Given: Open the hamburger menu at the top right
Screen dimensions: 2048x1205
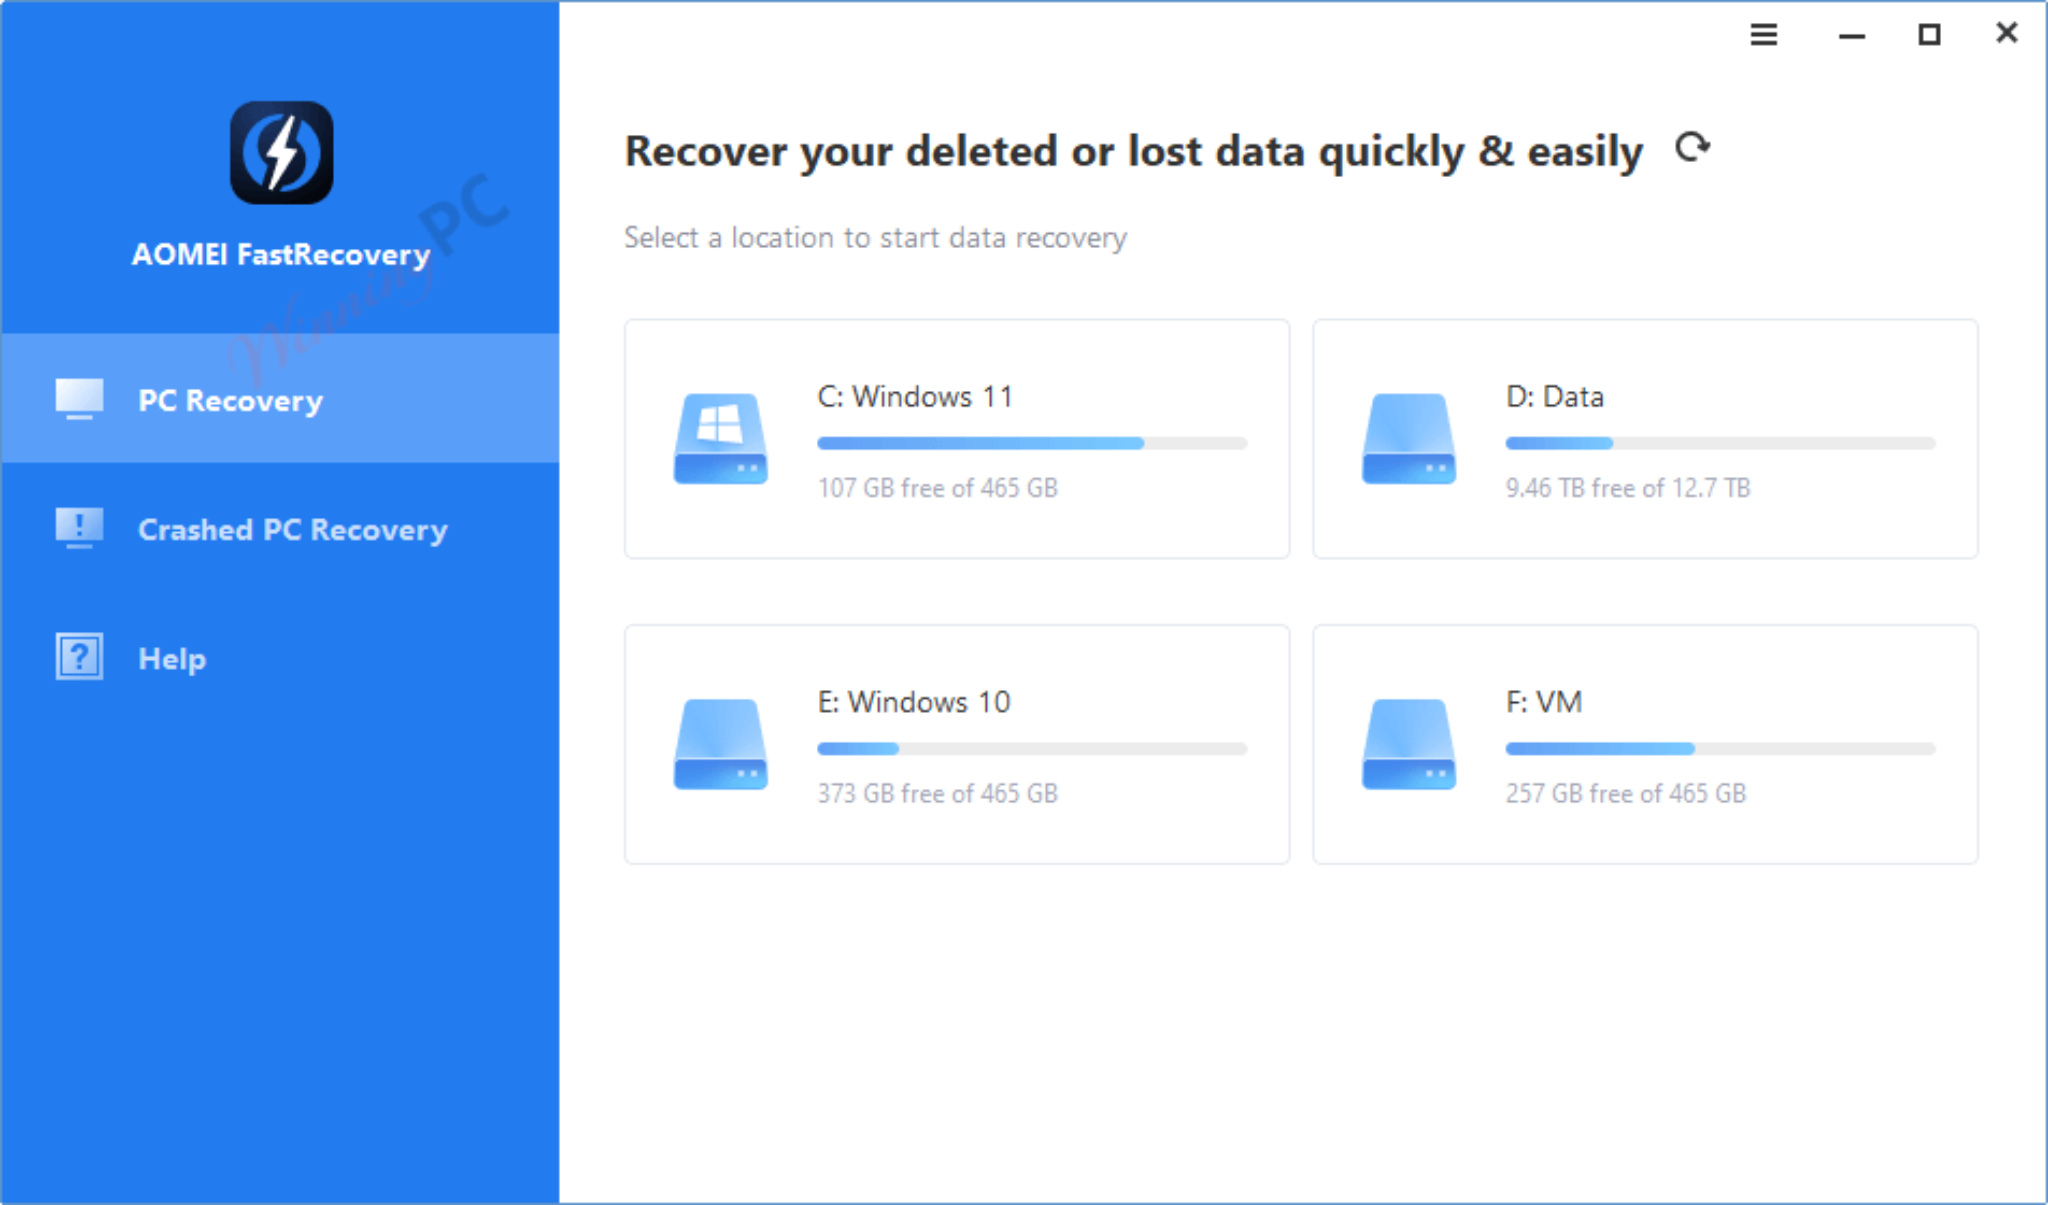Looking at the screenshot, I should pos(1764,34).
